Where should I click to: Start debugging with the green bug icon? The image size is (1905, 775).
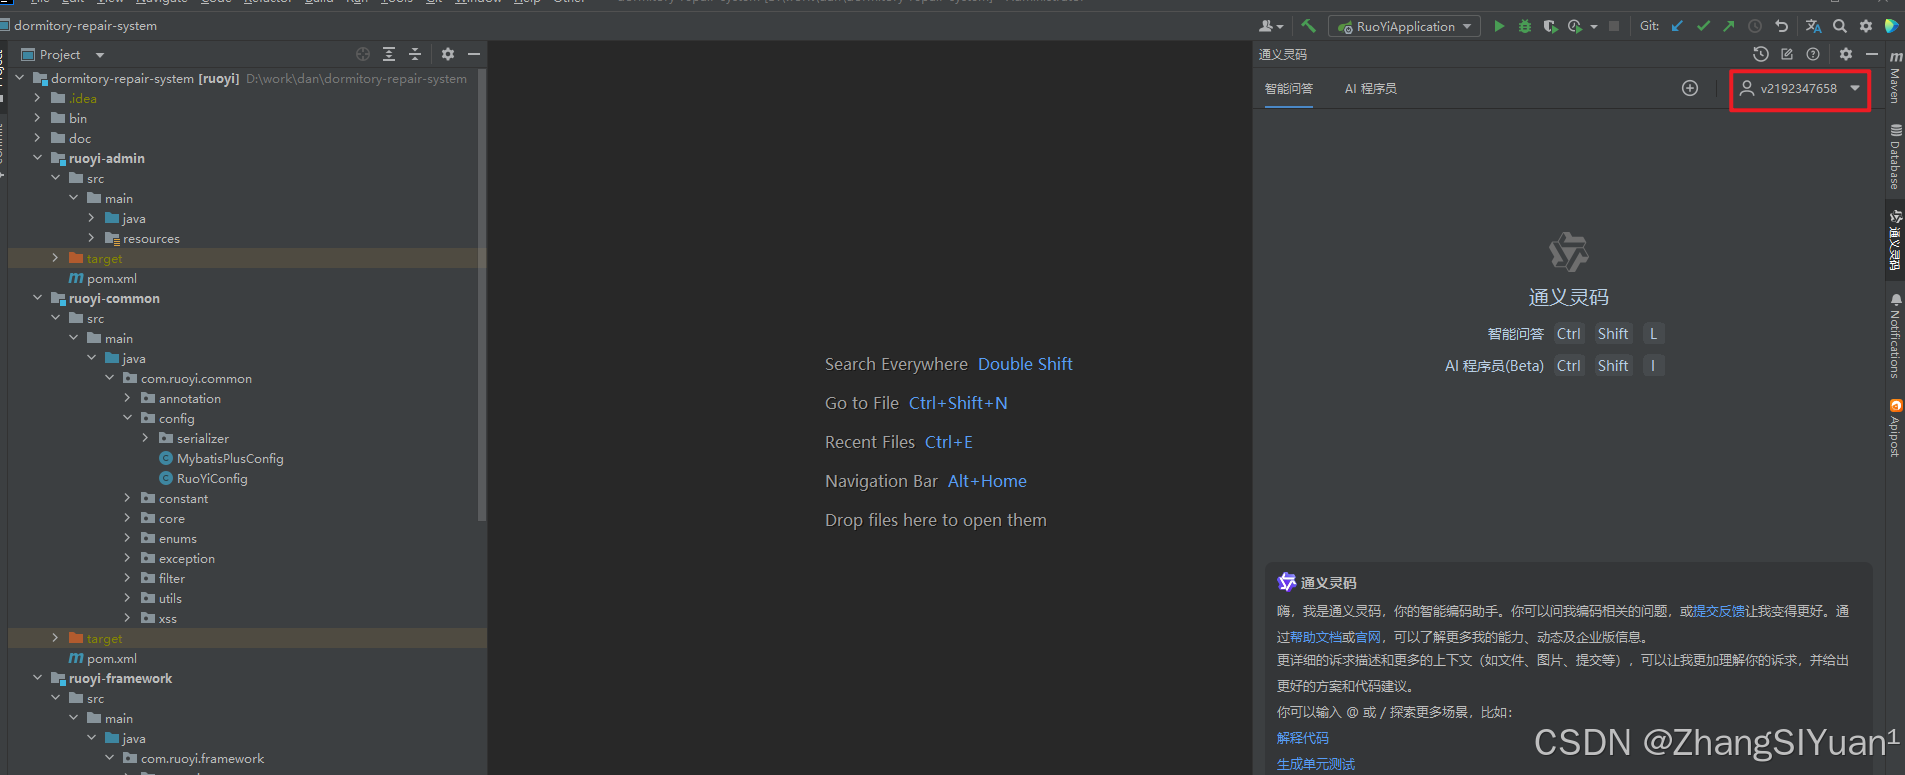1524,26
